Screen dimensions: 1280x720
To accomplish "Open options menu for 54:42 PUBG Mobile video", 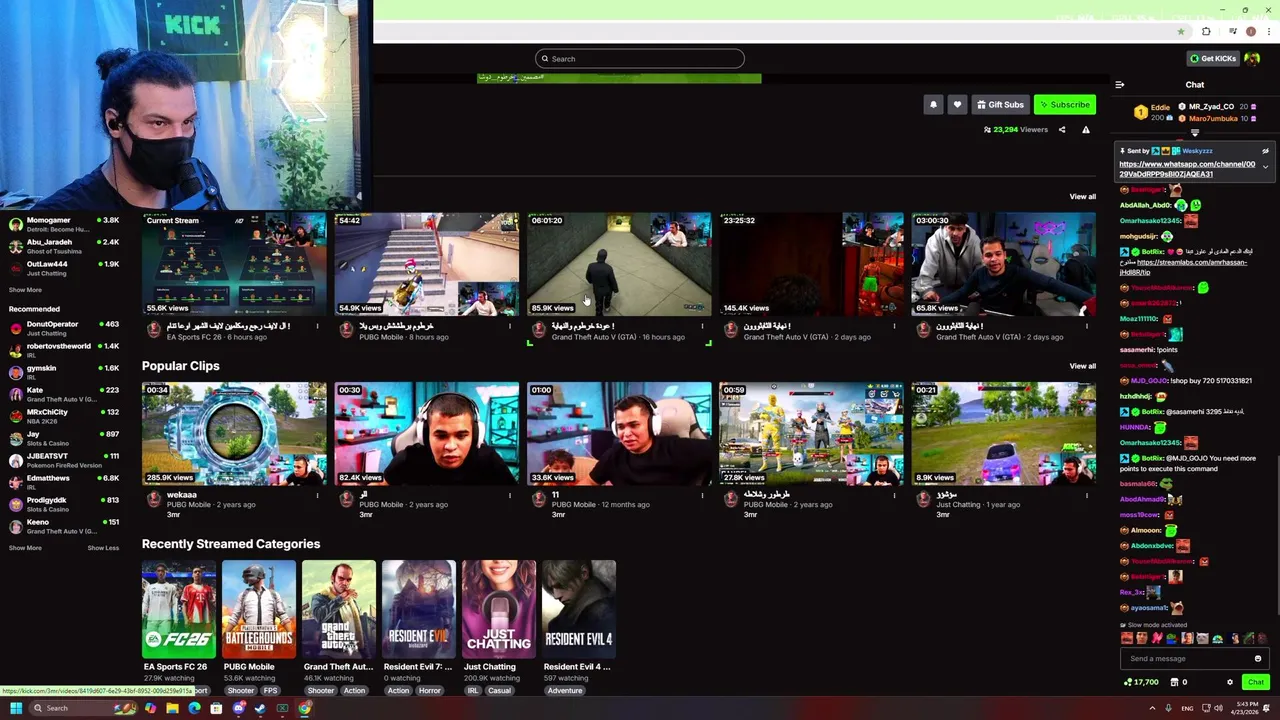I will (x=510, y=326).
